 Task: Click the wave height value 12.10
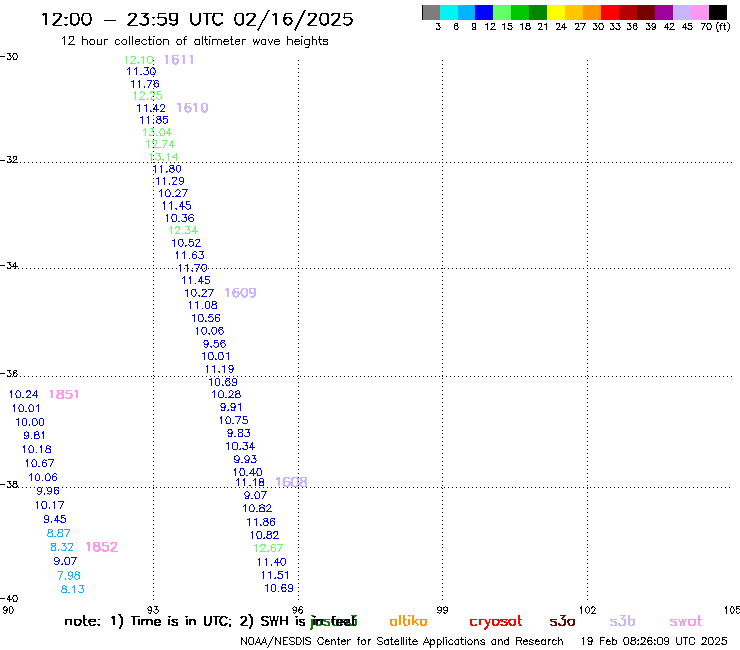139,60
